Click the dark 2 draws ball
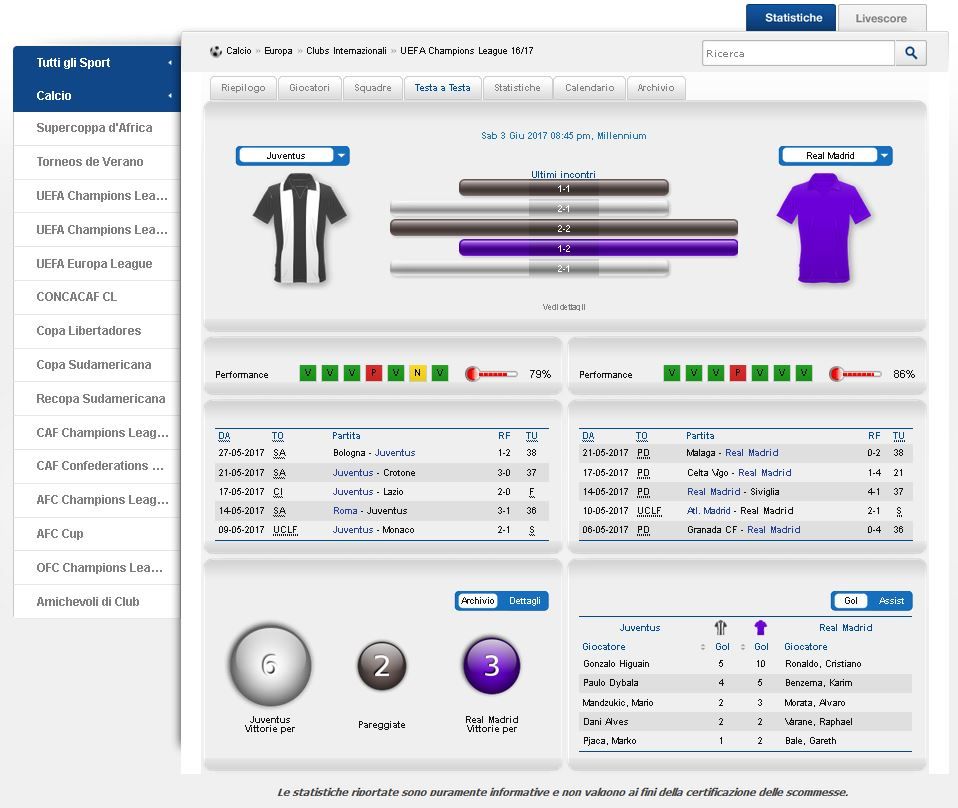Image resolution: width=958 pixels, height=808 pixels. coord(382,666)
